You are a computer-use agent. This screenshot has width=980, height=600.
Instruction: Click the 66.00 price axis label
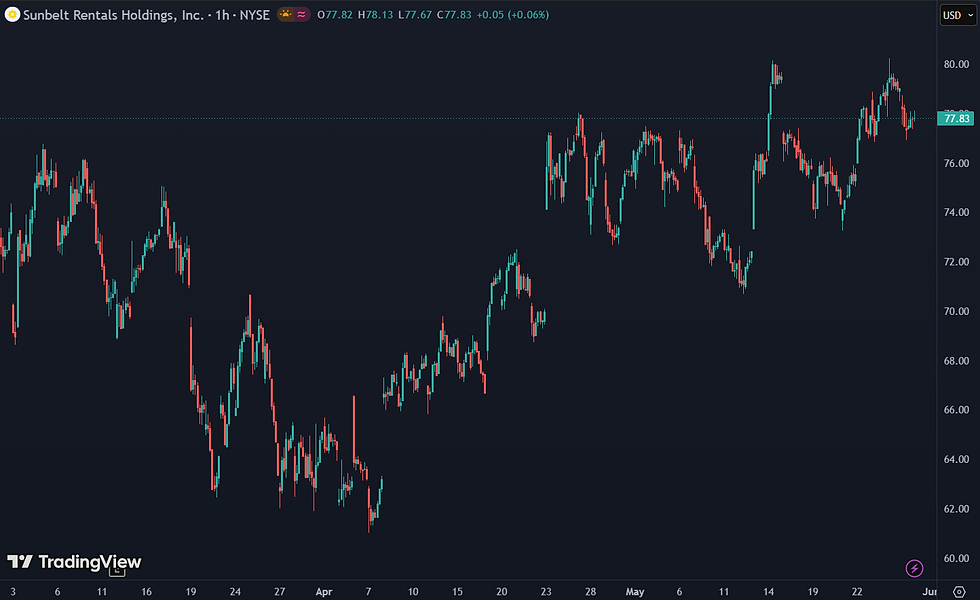coord(956,410)
